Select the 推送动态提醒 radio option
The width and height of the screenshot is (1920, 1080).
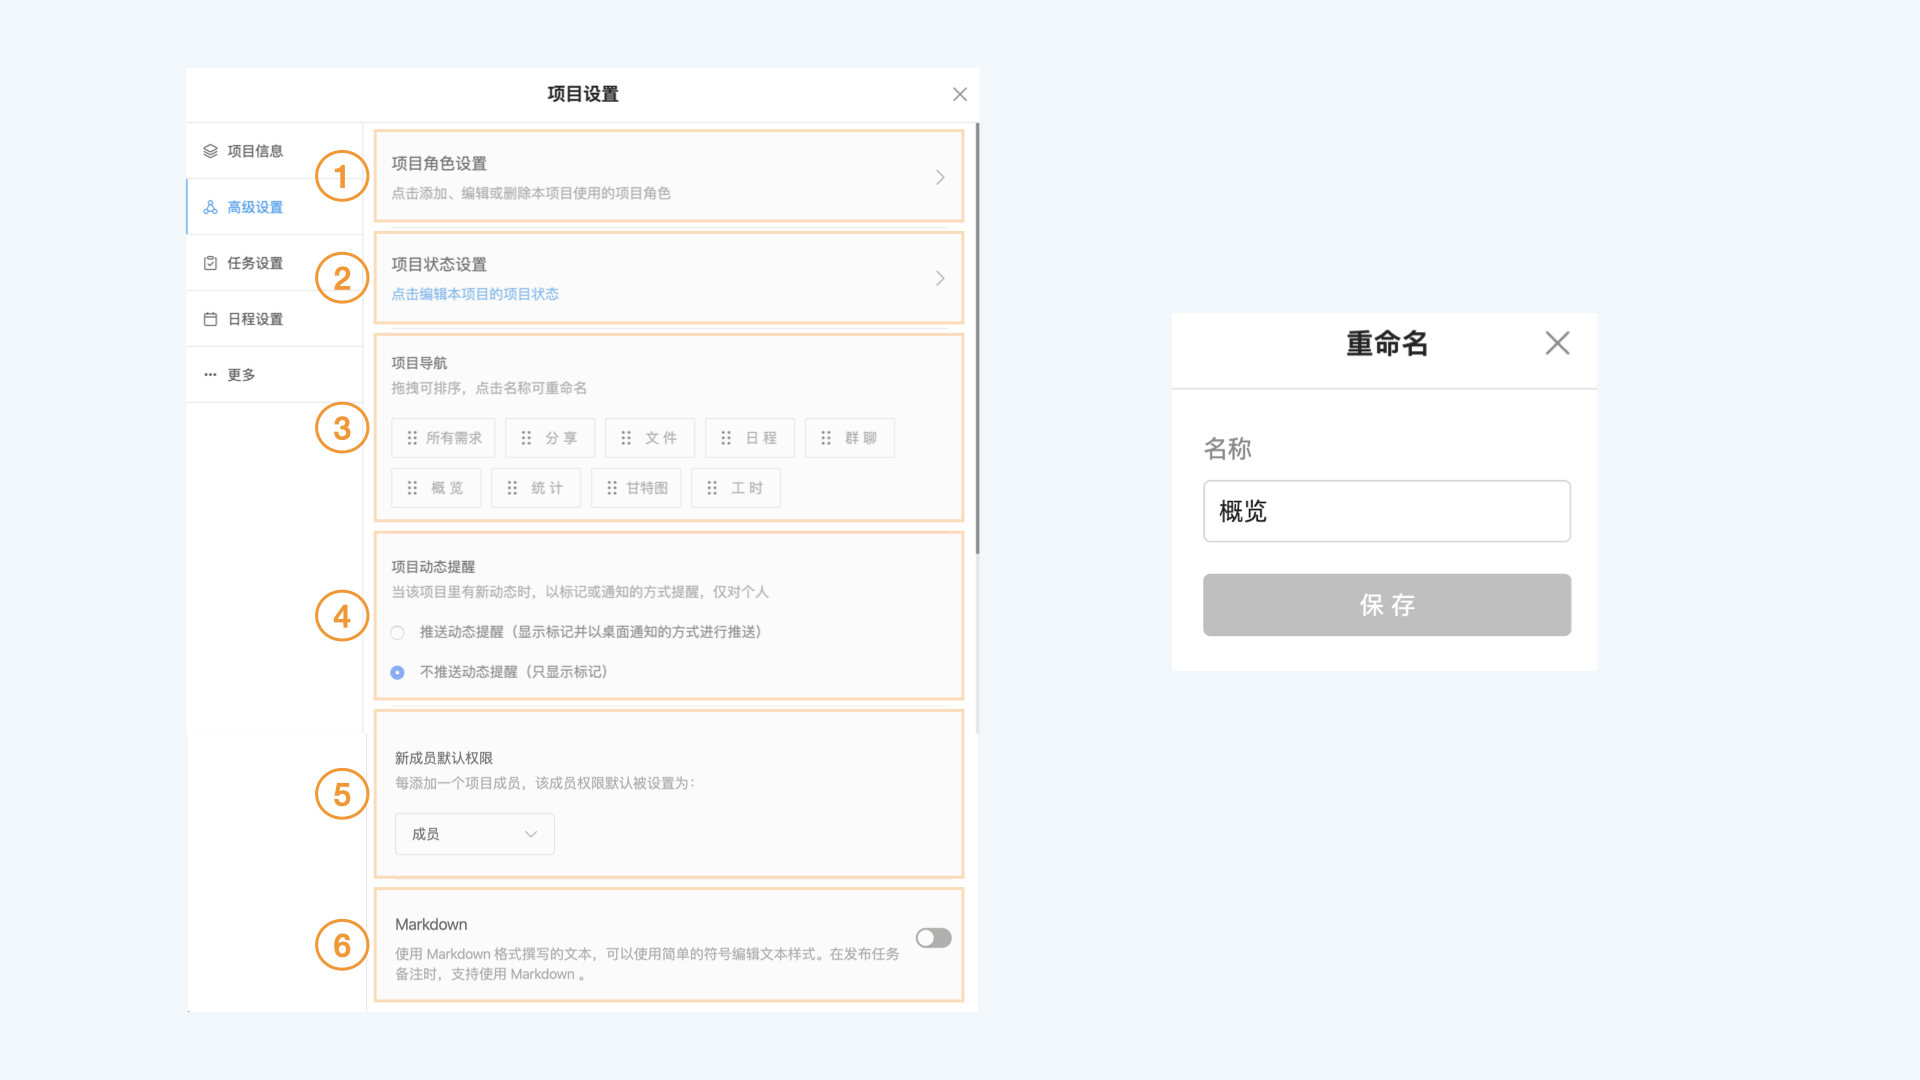[x=398, y=632]
